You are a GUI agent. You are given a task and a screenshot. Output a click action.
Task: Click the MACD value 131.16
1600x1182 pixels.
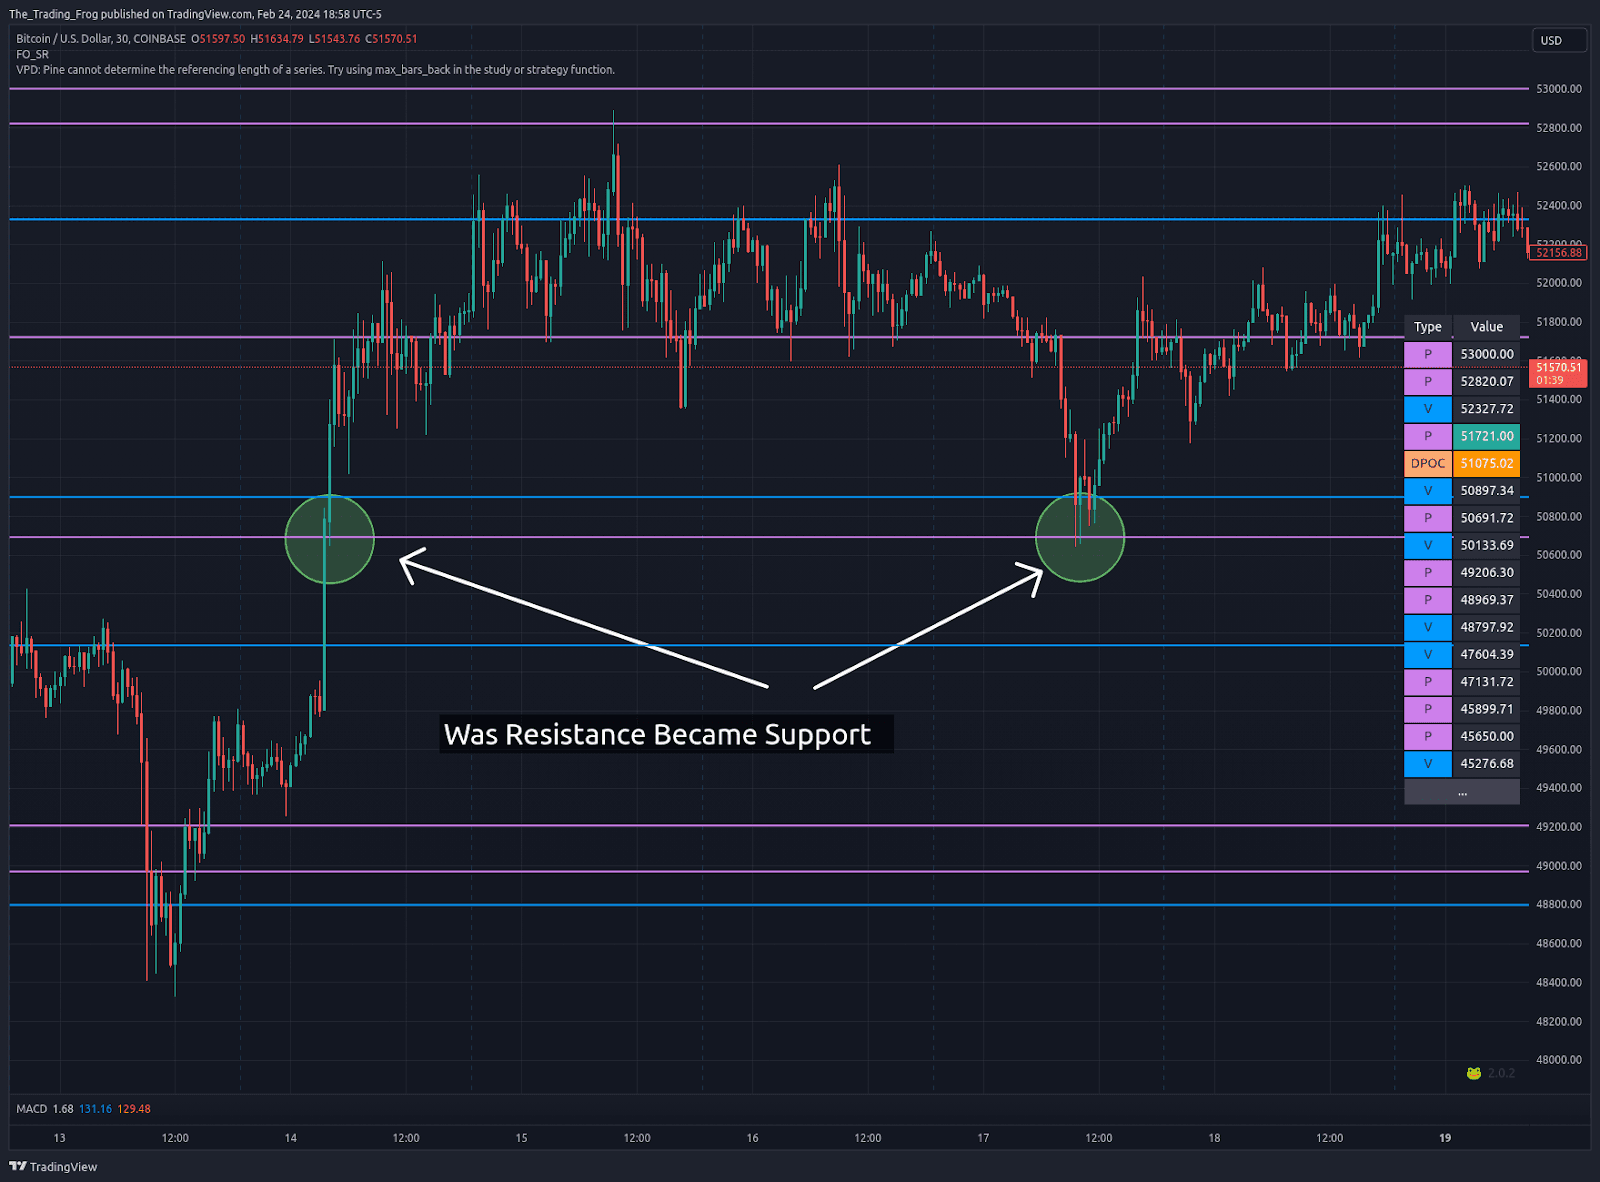96,1108
